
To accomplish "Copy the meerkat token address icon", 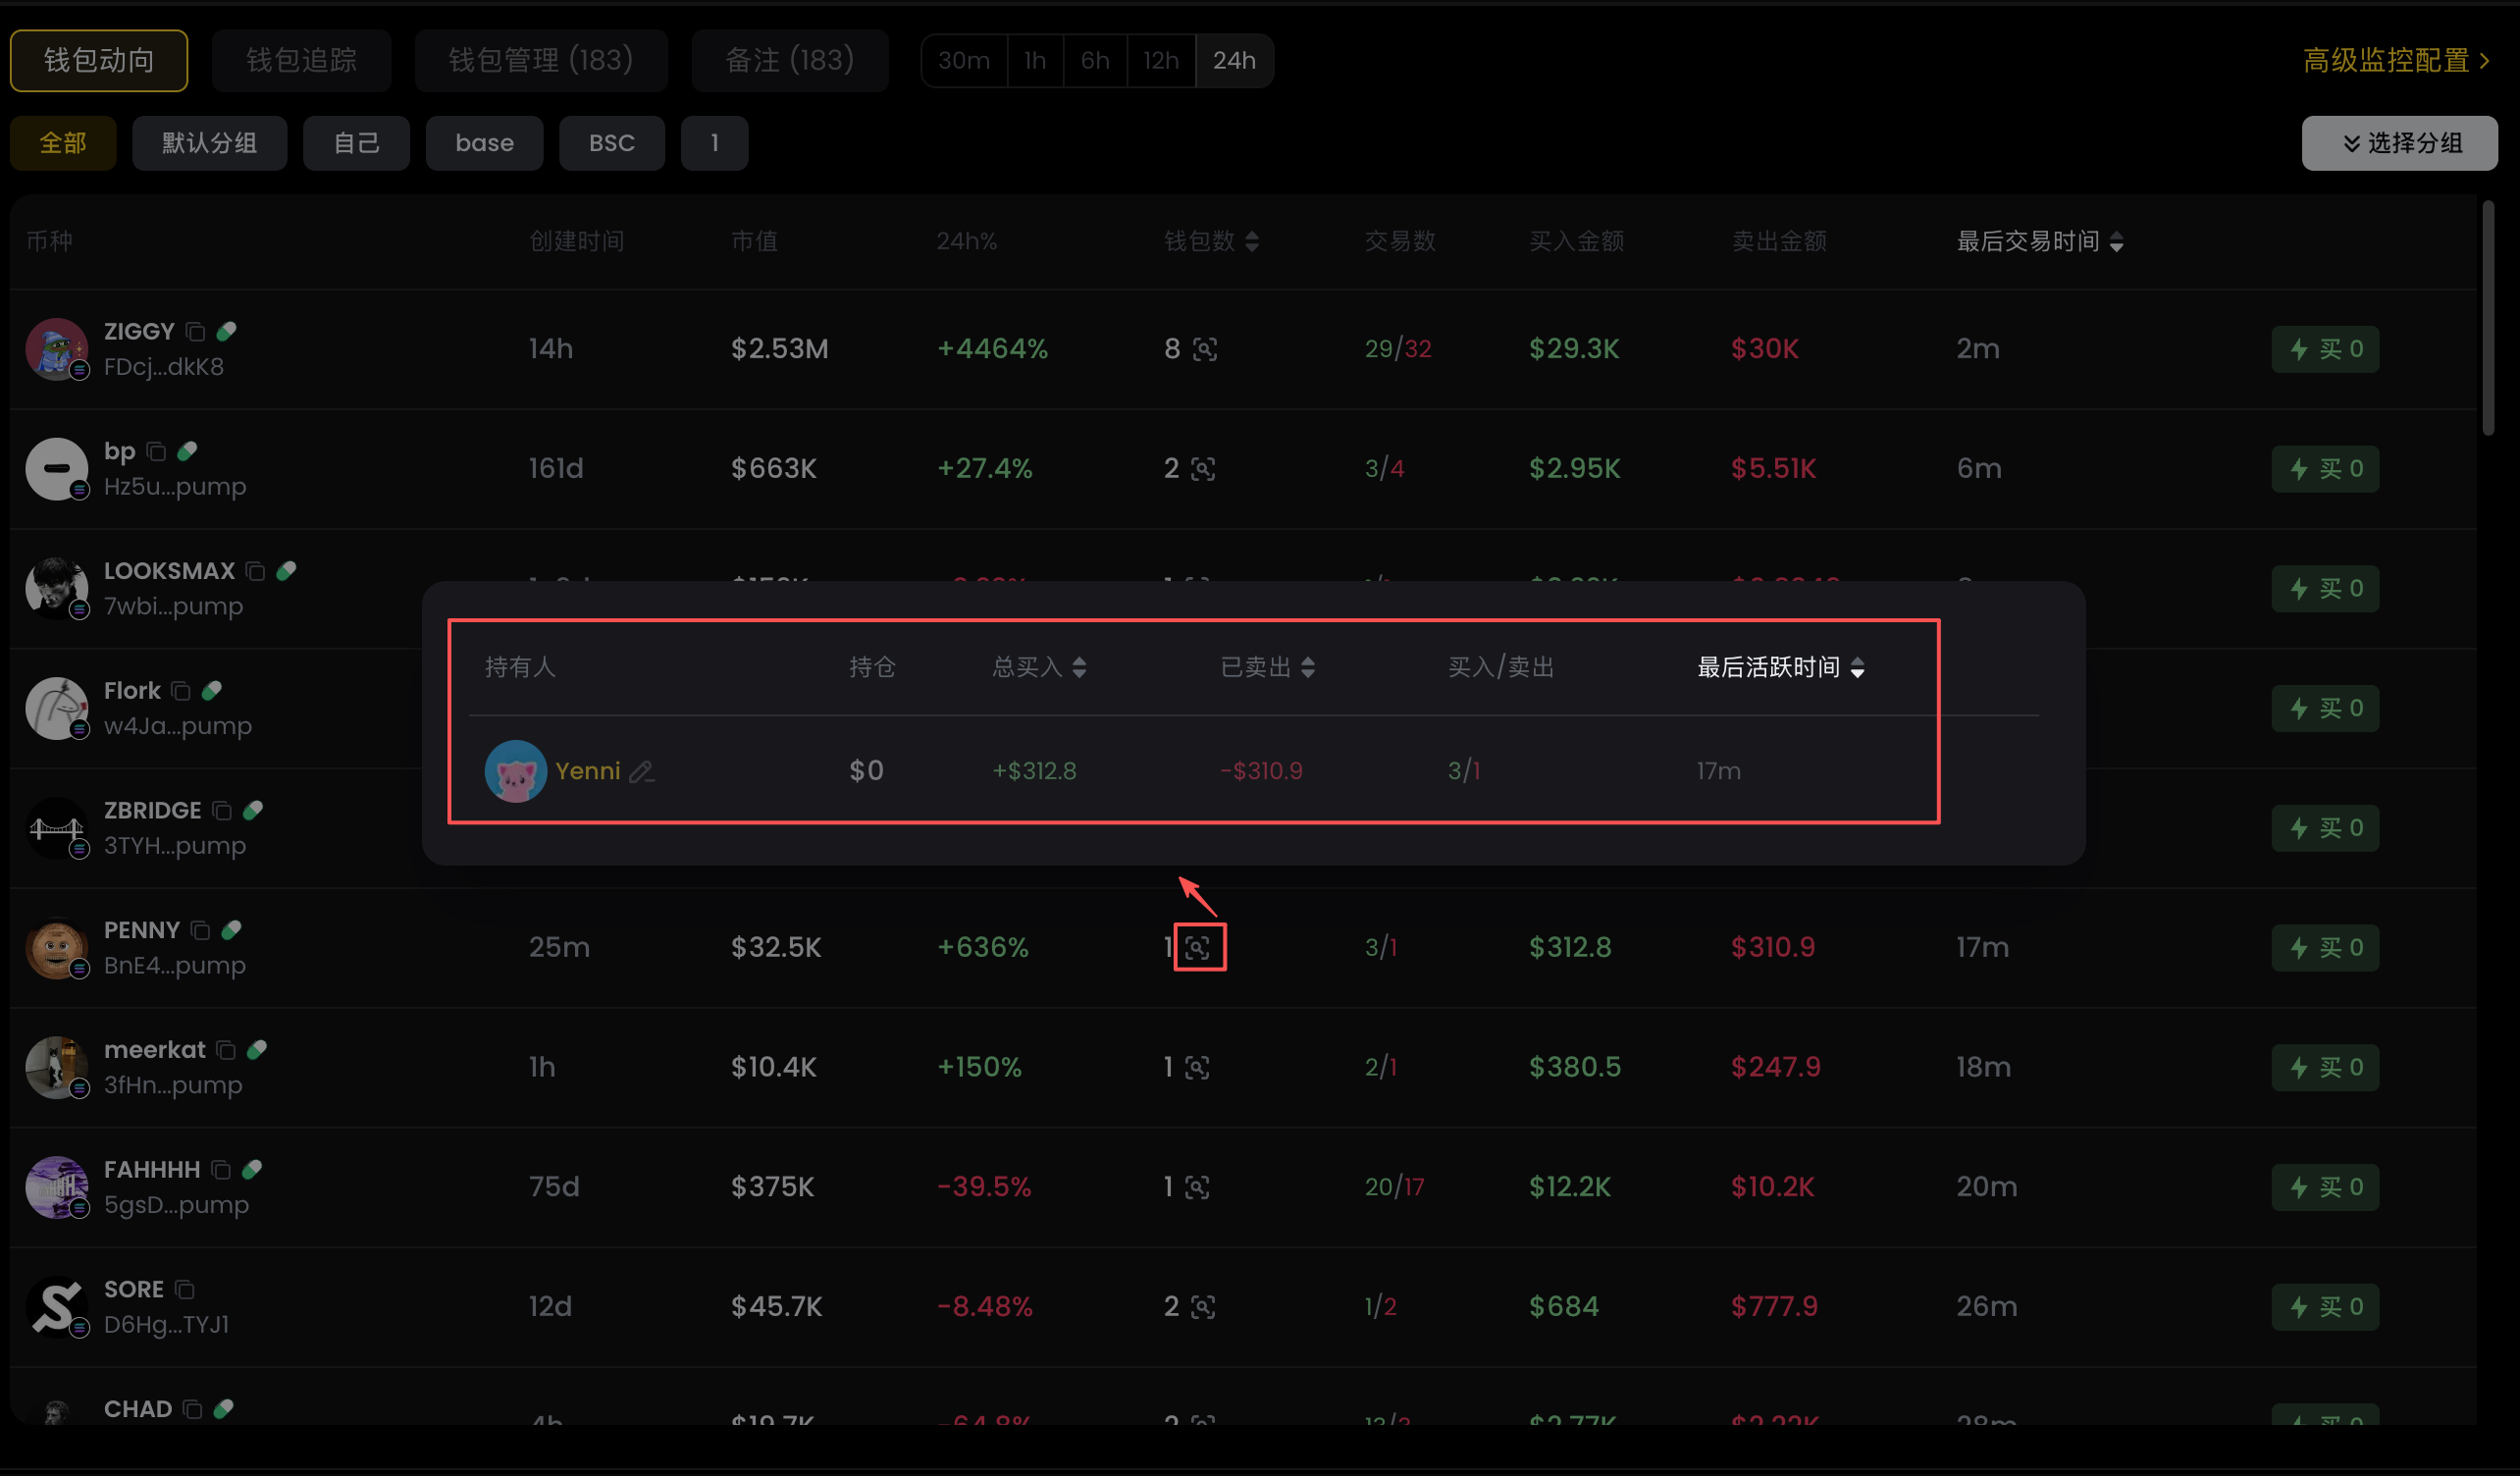I will 226,1050.
